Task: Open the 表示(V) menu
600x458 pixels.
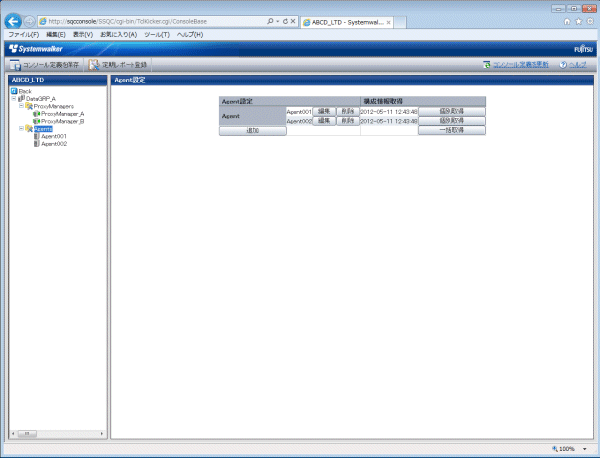Action: [83, 35]
